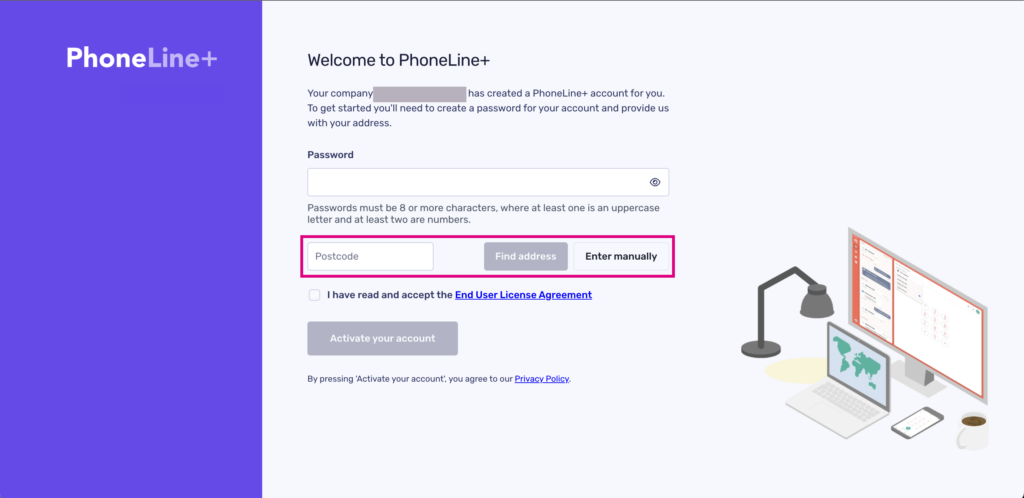1024x498 pixels.
Task: Click the PhoneLine+ logo
Action: pos(141,59)
